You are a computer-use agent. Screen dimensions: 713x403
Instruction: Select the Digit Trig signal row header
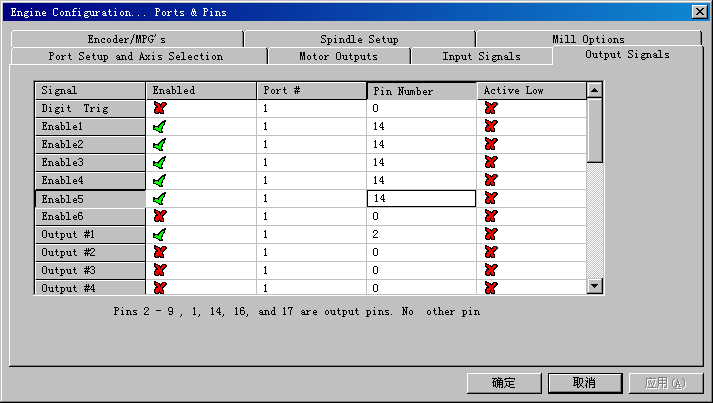90,108
